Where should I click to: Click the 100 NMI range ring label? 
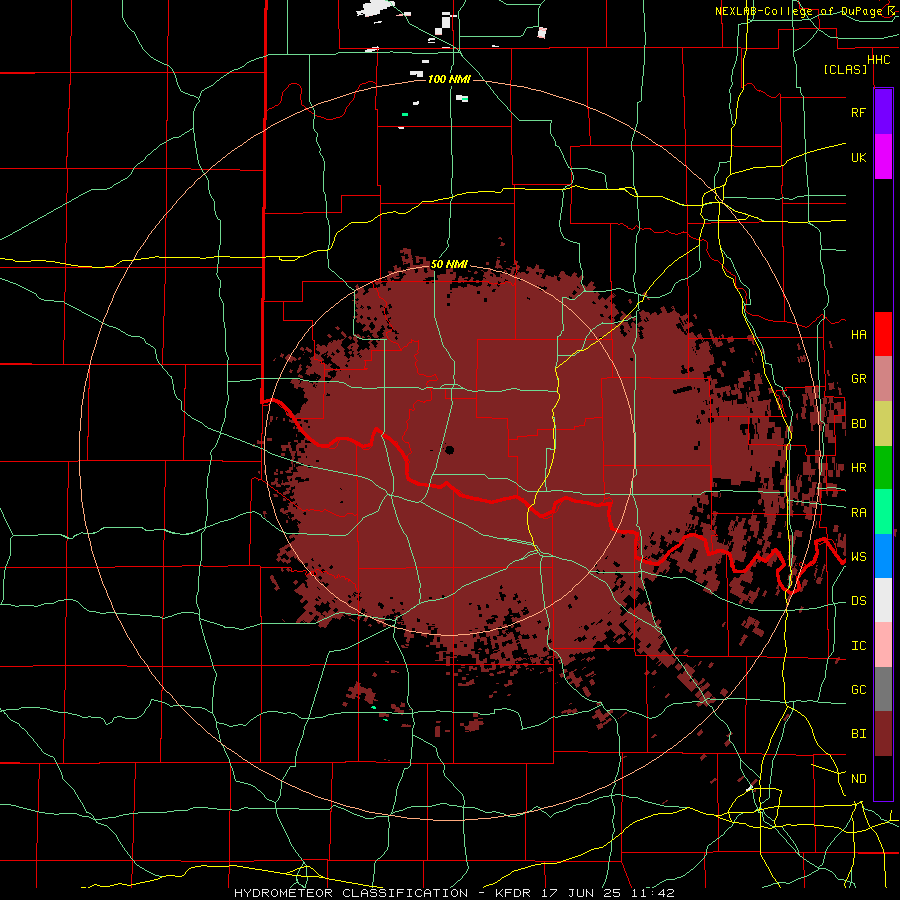tap(449, 79)
